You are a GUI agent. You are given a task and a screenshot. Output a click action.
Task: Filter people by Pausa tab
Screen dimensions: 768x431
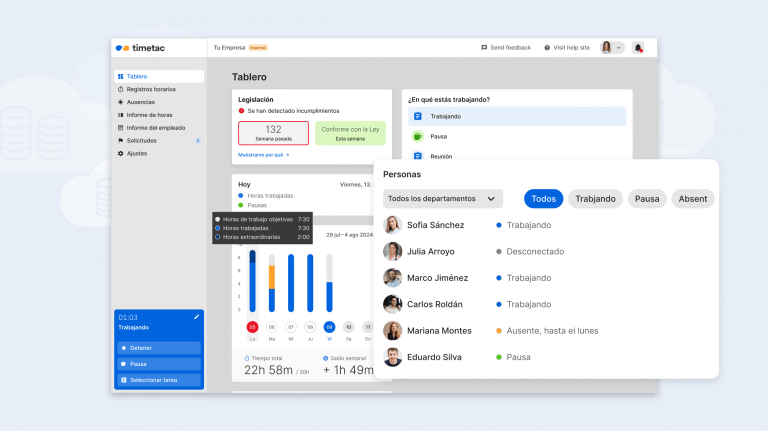pos(647,199)
